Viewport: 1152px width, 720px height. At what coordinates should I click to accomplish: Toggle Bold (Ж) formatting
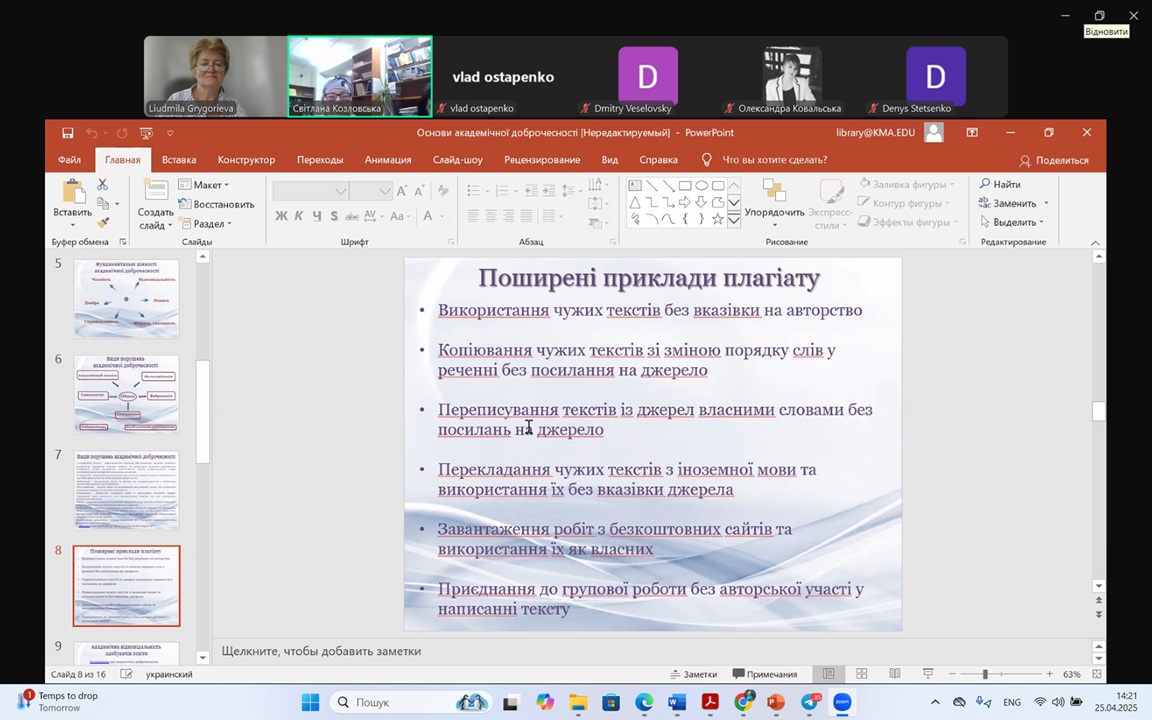(x=281, y=216)
